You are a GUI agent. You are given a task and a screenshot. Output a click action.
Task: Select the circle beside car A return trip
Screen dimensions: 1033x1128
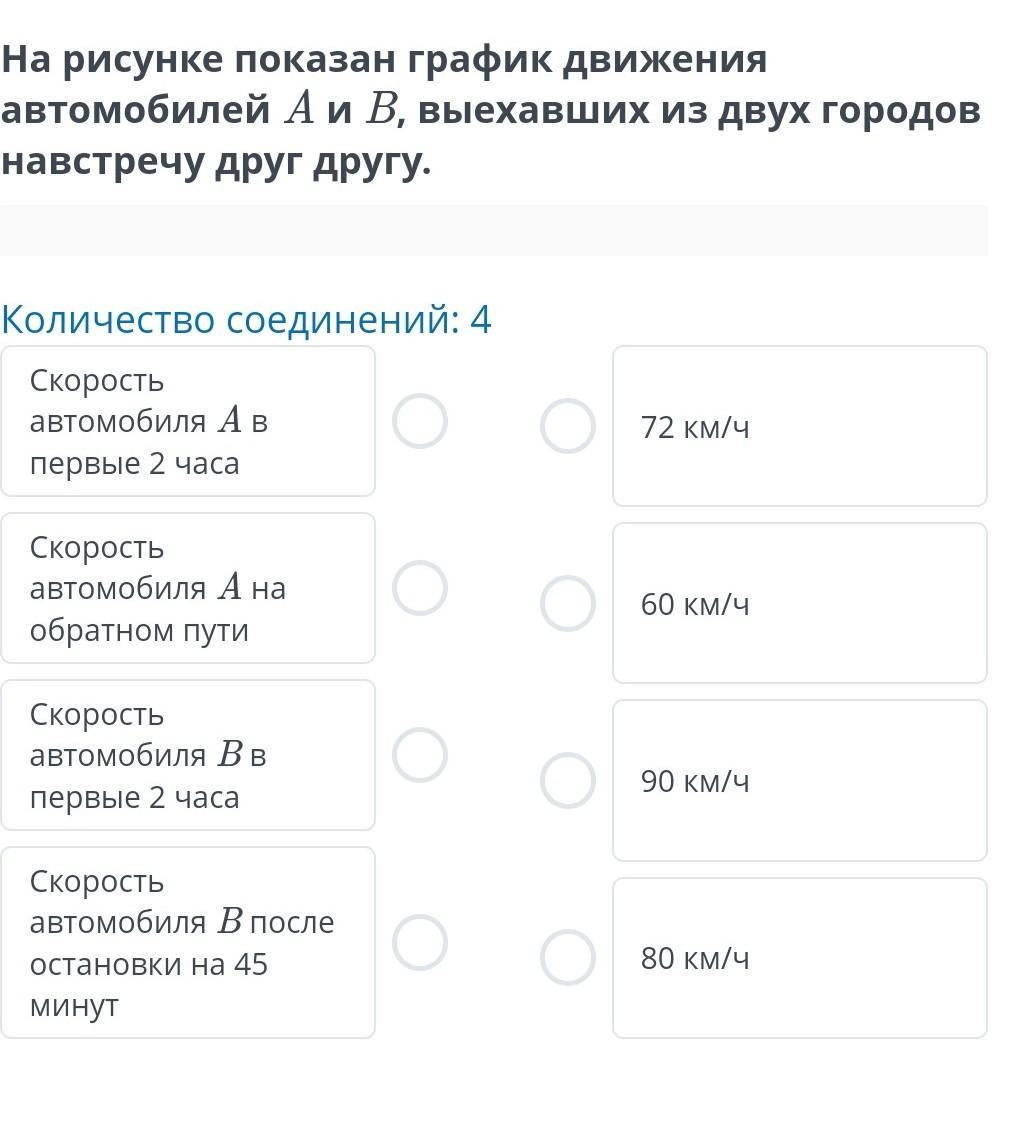point(419,588)
